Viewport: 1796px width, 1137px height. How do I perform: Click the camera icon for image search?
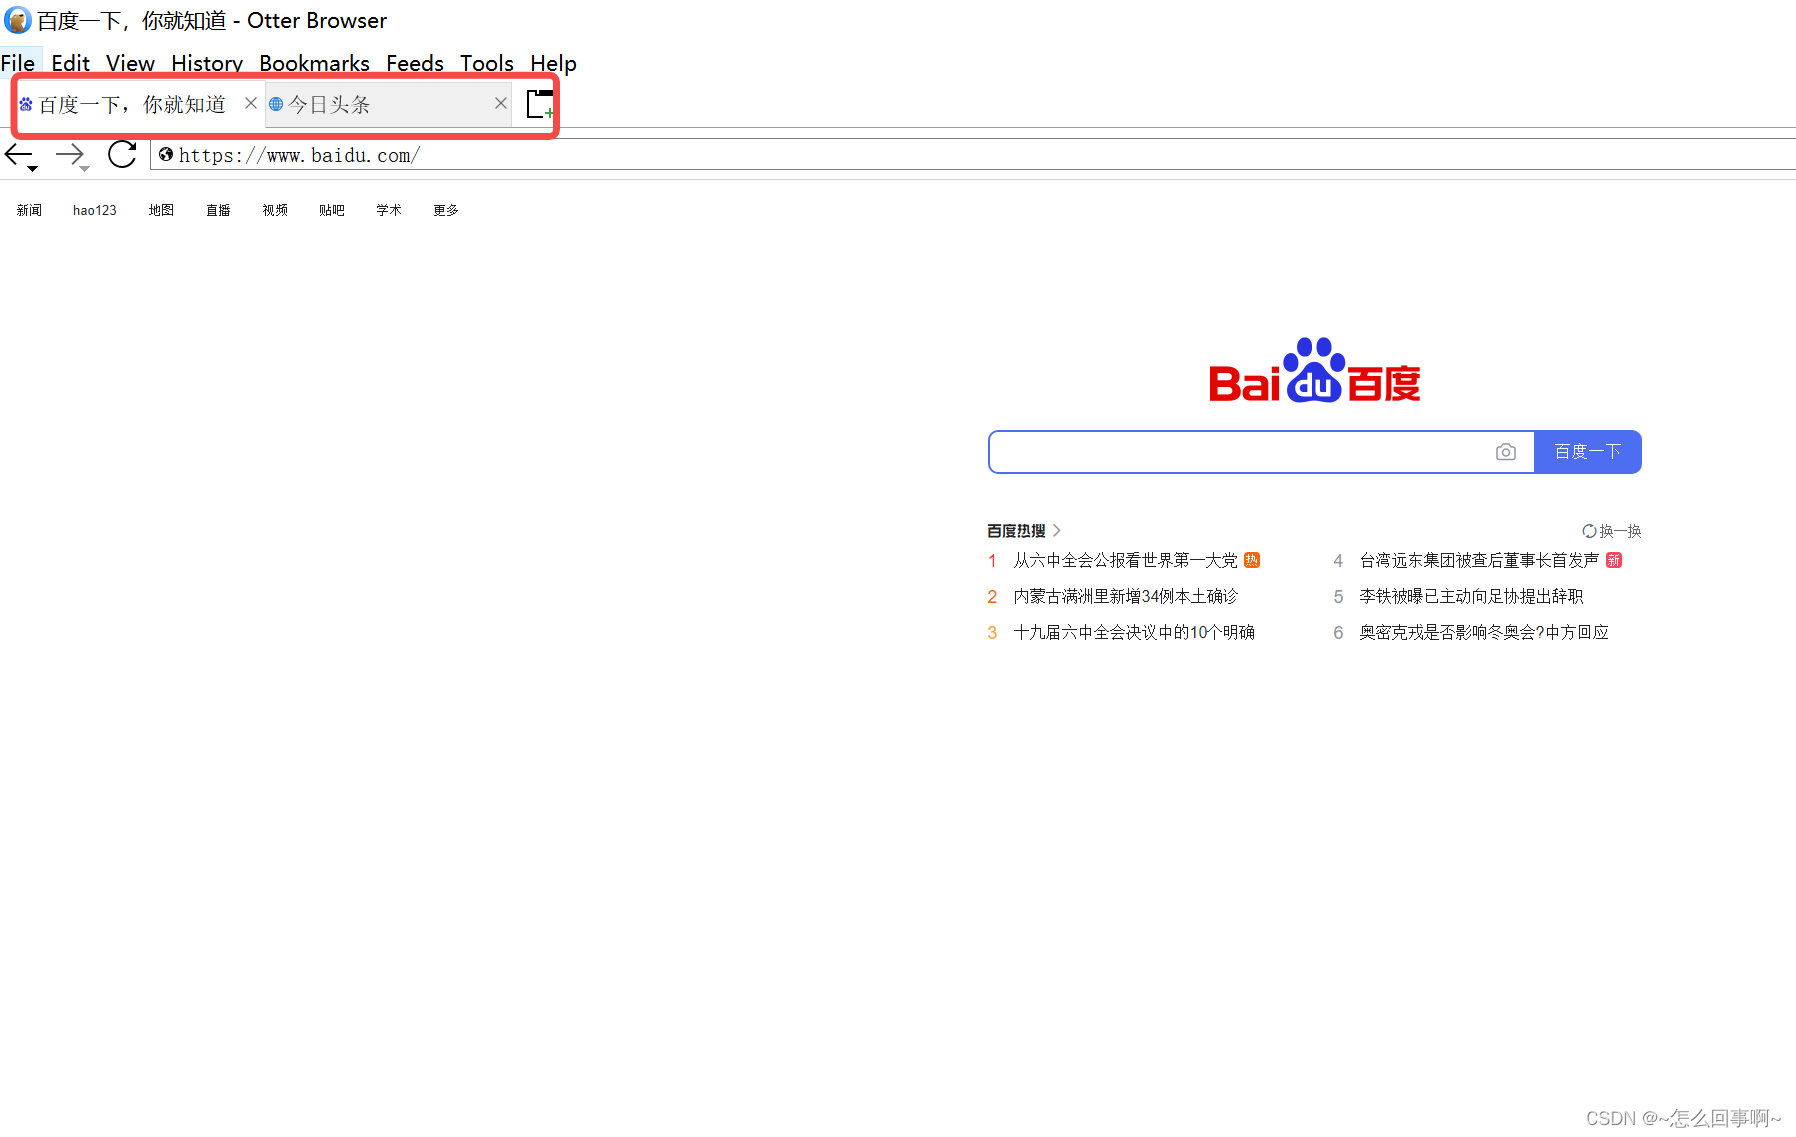pos(1506,452)
